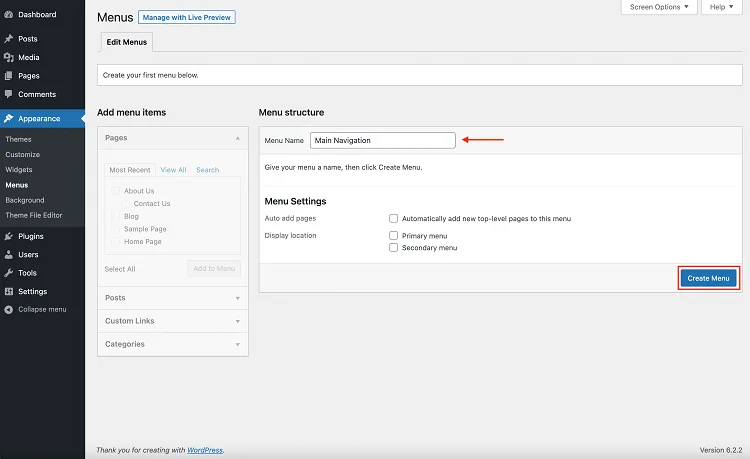Tick the About Us page checkbox
Image resolution: width=750 pixels, height=459 pixels.
115,190
